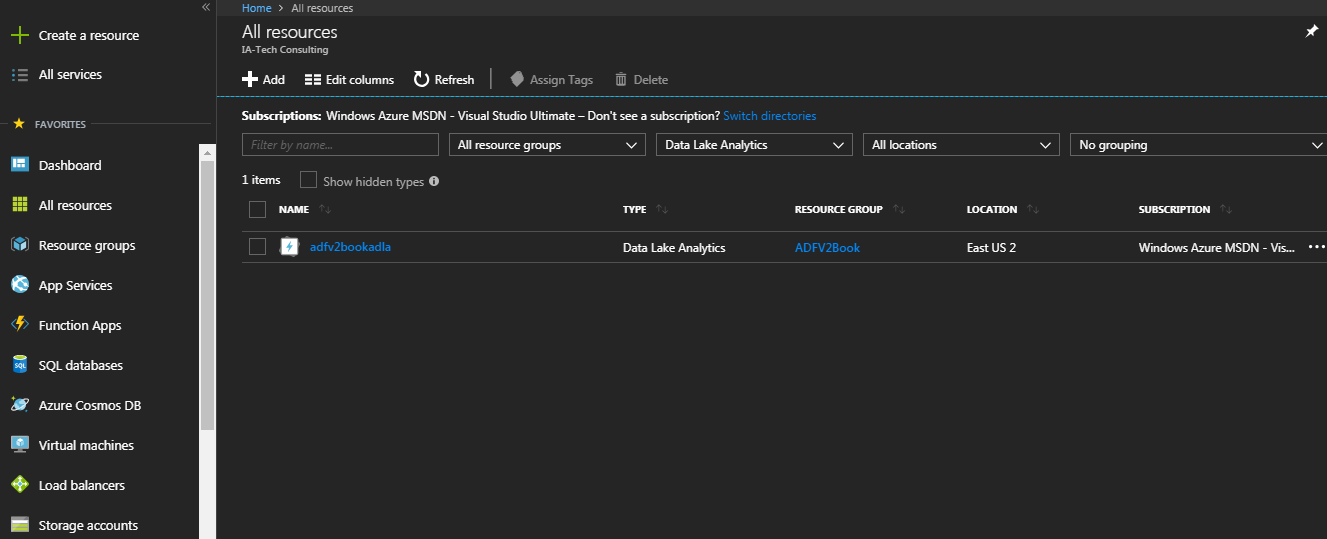Sort by the Resource Group column arrows
The width and height of the screenshot is (1327, 539).
898,210
